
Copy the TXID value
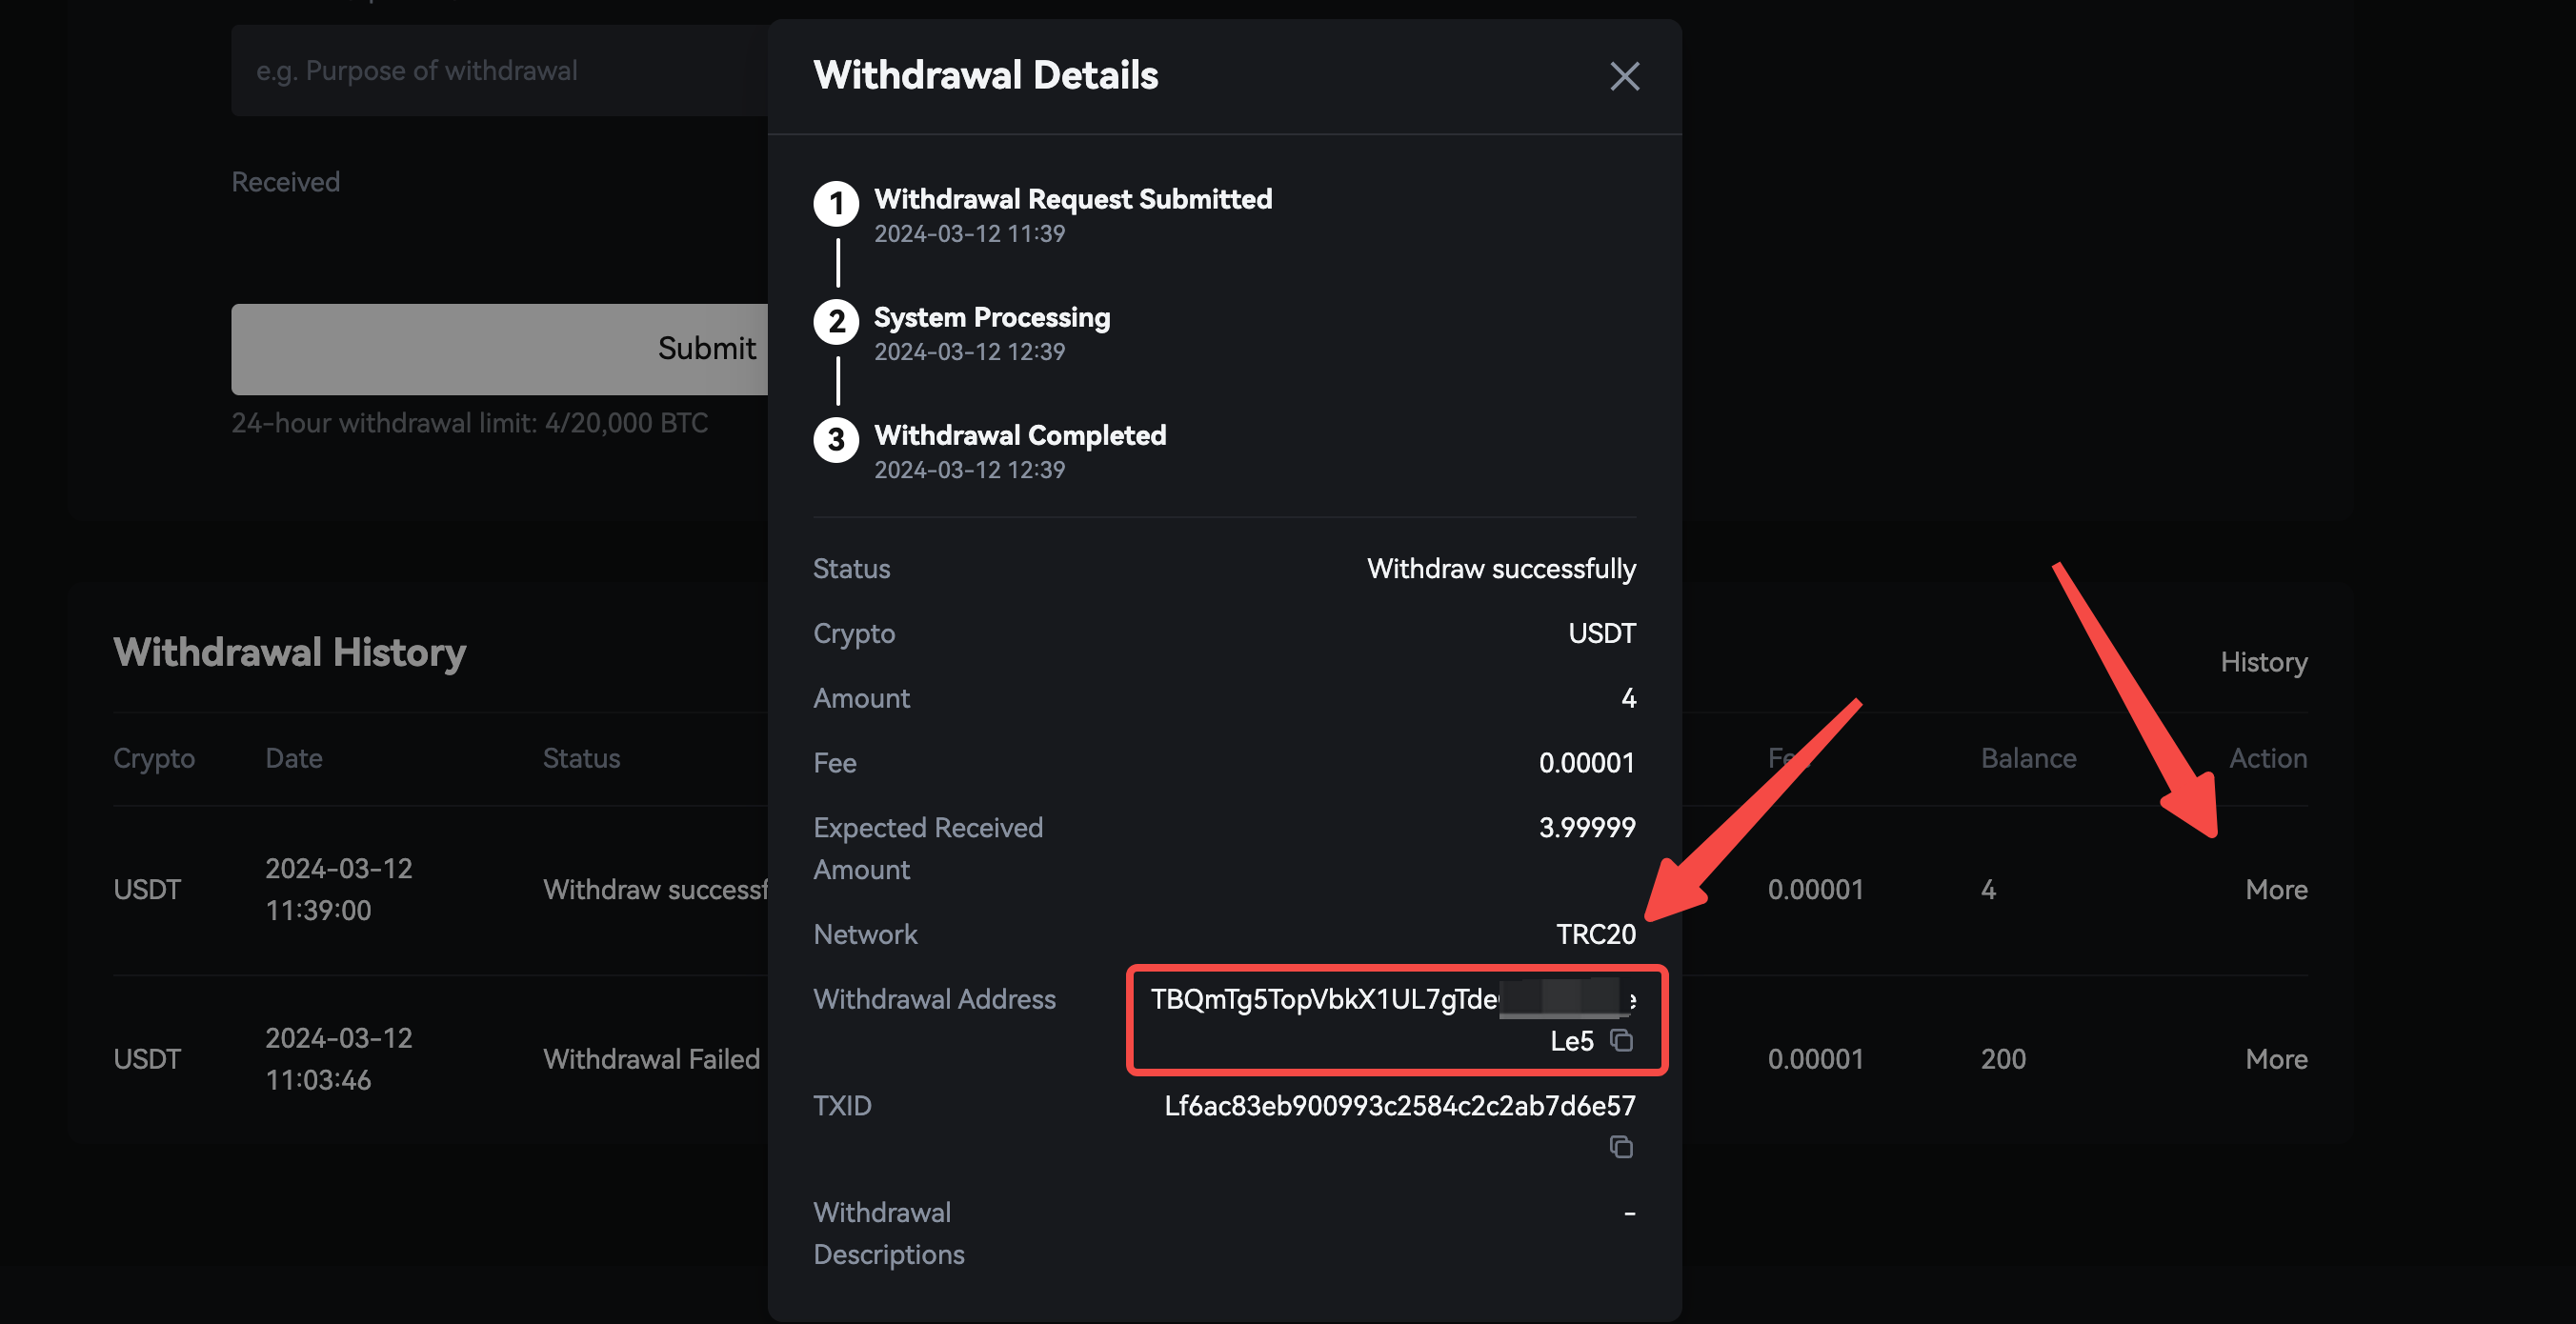[1621, 1147]
